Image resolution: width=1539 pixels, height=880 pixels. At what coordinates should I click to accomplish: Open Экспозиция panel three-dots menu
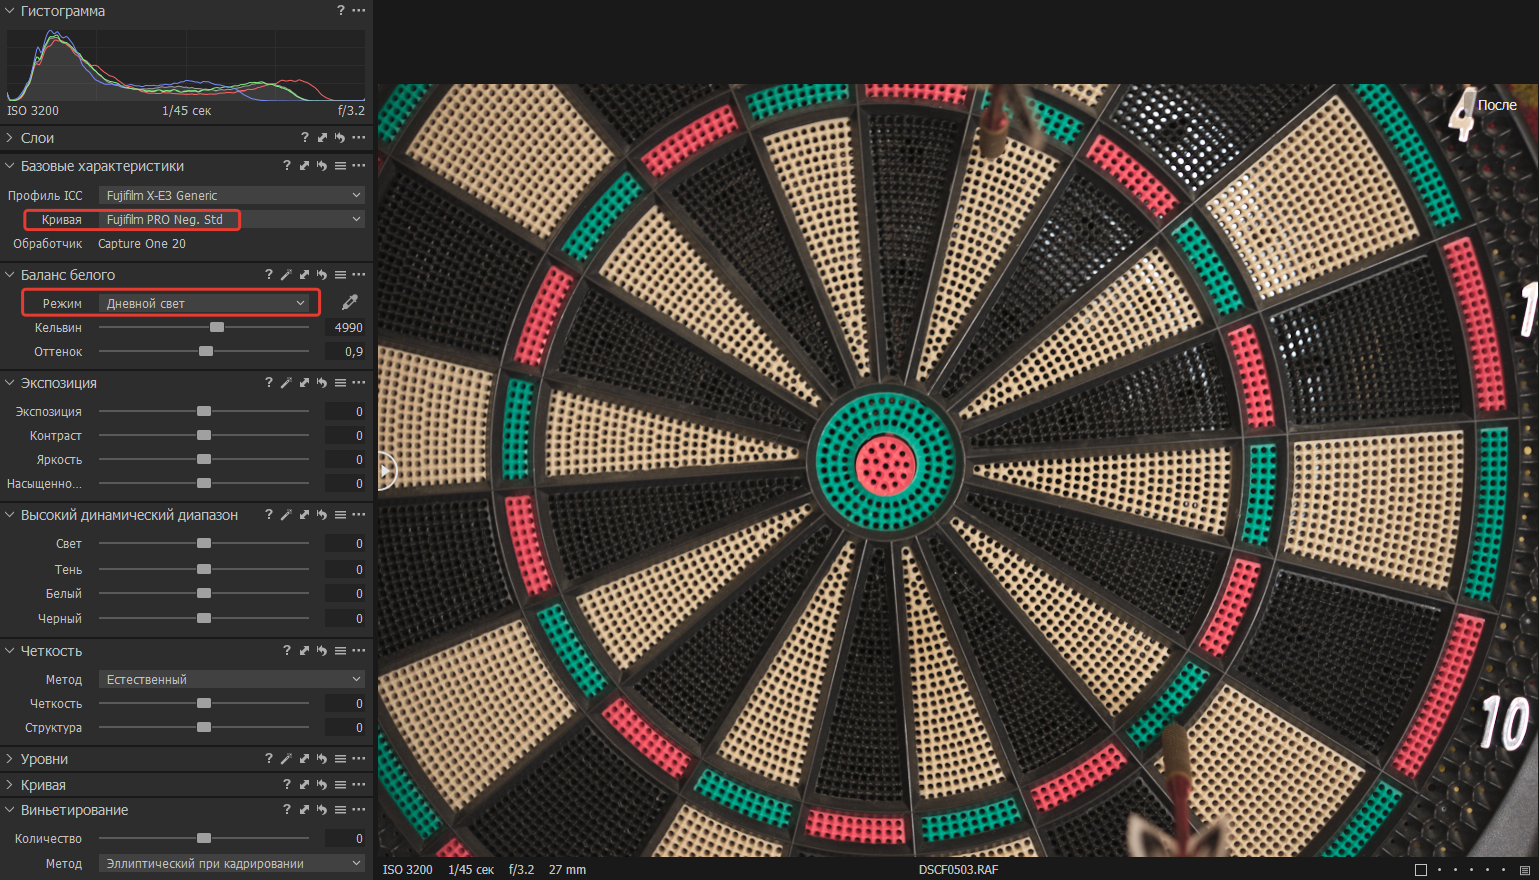(x=359, y=382)
